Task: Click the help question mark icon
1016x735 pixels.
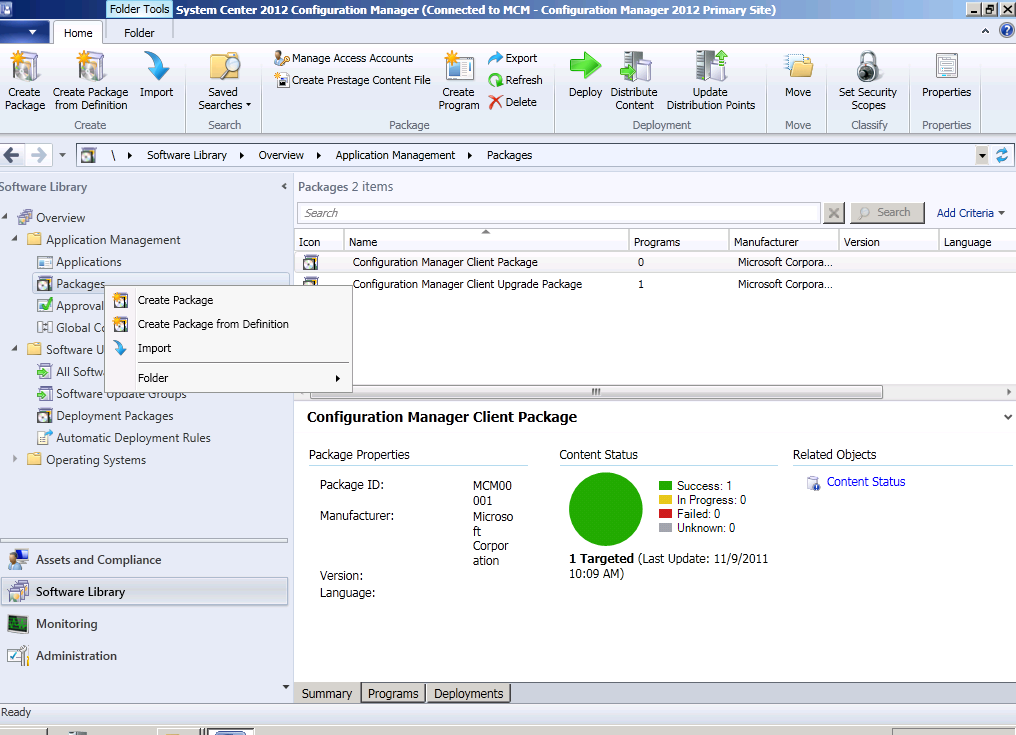Action: (x=1006, y=30)
